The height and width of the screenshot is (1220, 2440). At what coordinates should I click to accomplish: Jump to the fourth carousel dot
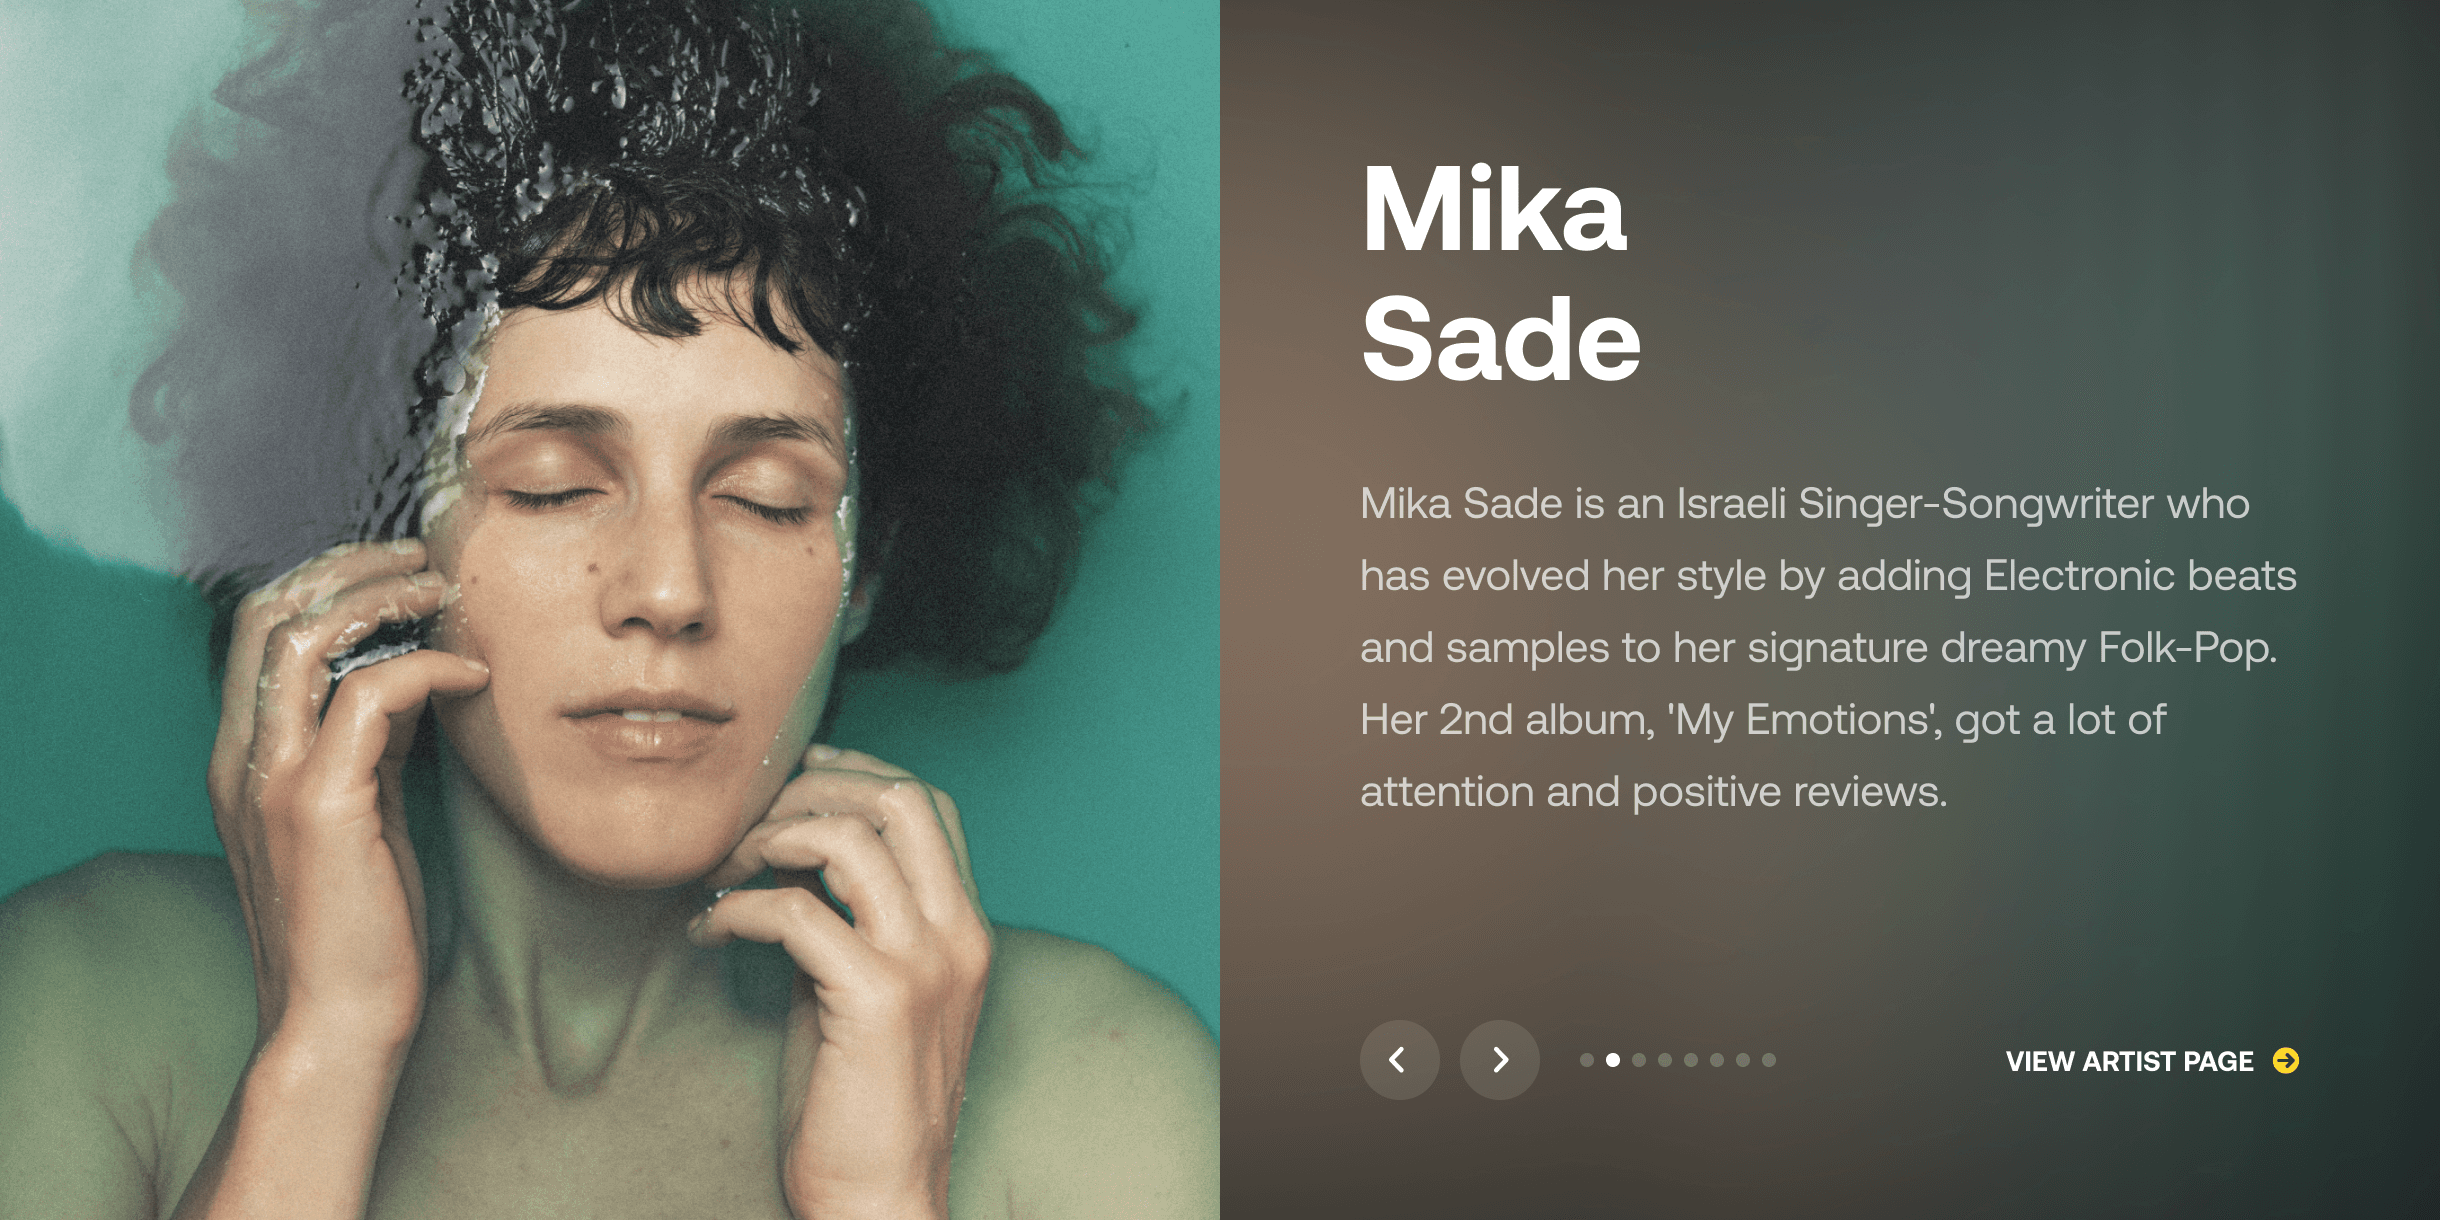click(x=1665, y=1060)
